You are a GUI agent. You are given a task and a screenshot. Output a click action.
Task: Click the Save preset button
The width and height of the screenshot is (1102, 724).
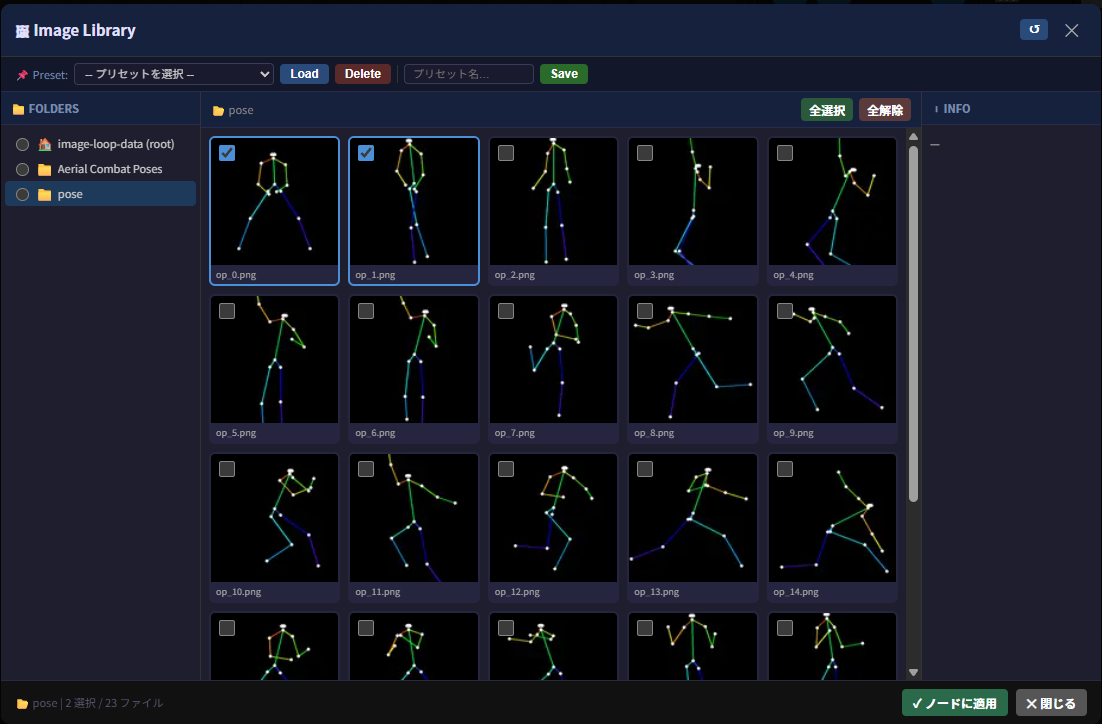564,74
